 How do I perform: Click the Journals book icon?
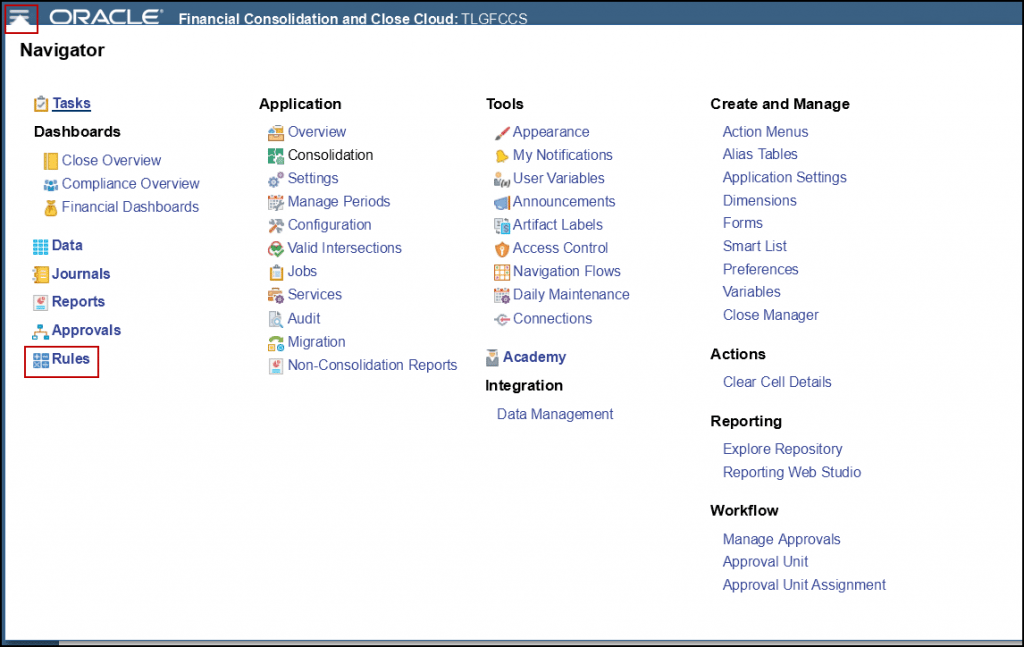point(40,274)
